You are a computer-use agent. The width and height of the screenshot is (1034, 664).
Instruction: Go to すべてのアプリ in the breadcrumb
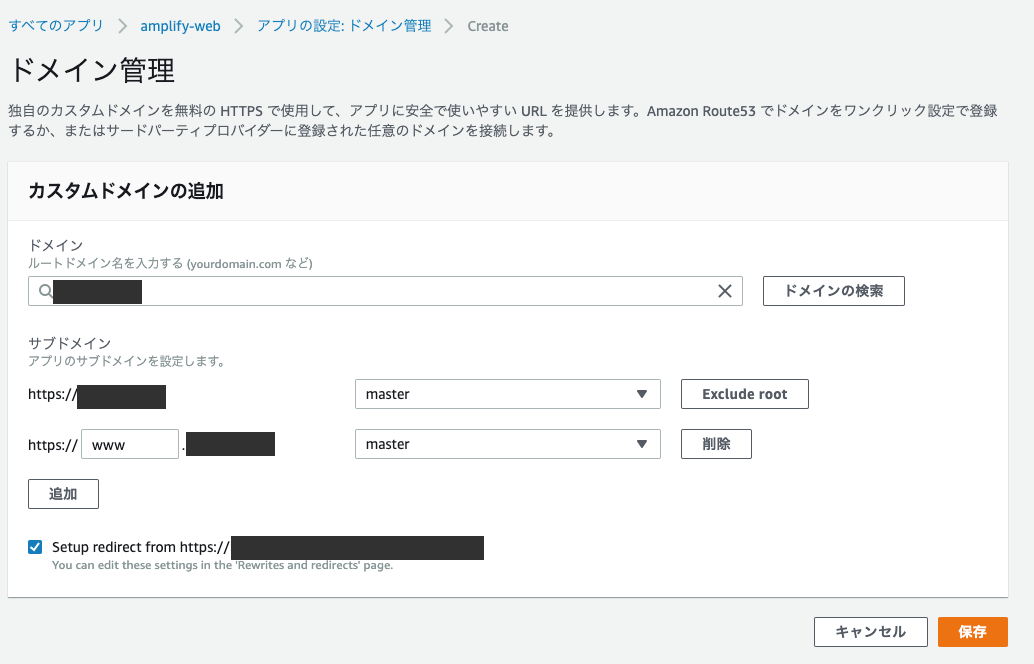[x=57, y=26]
